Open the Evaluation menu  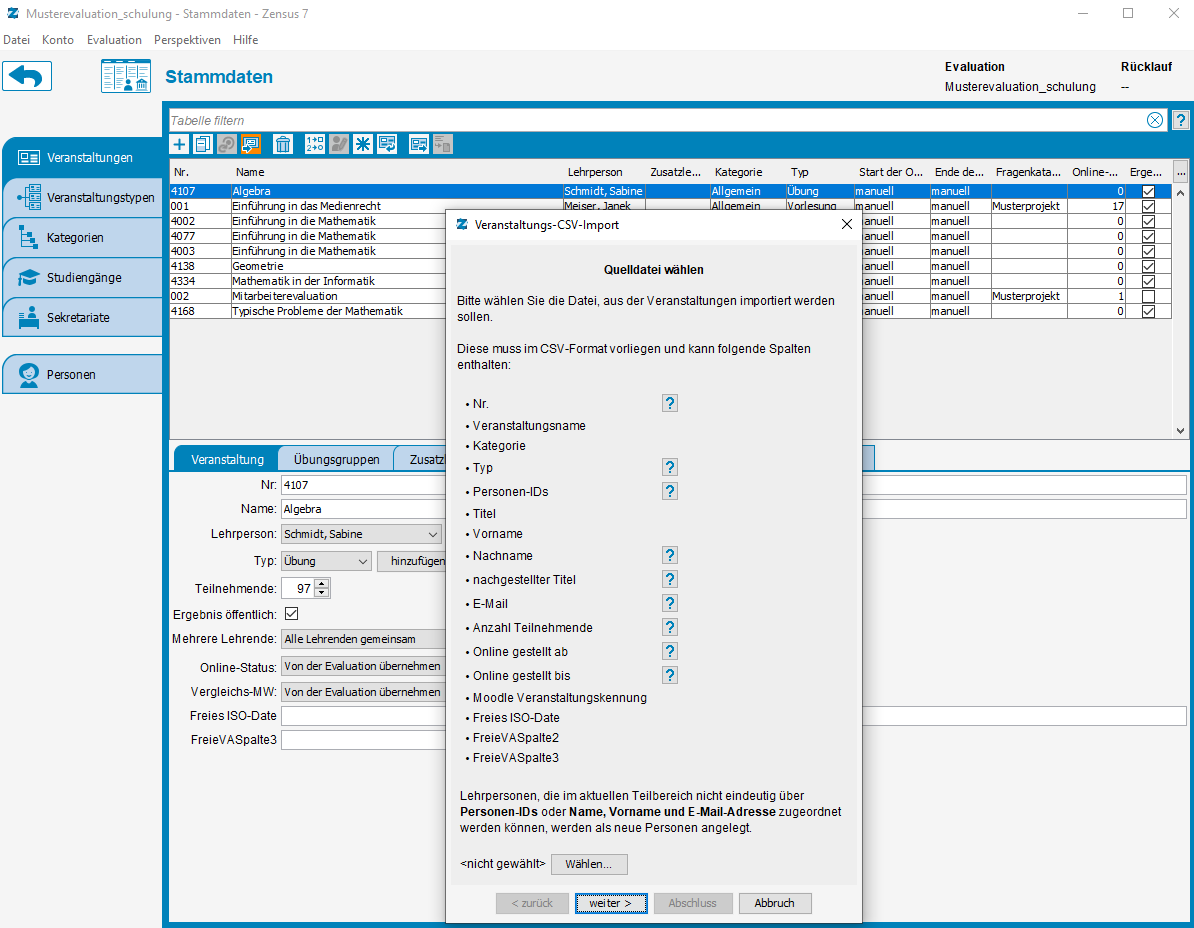(x=114, y=40)
